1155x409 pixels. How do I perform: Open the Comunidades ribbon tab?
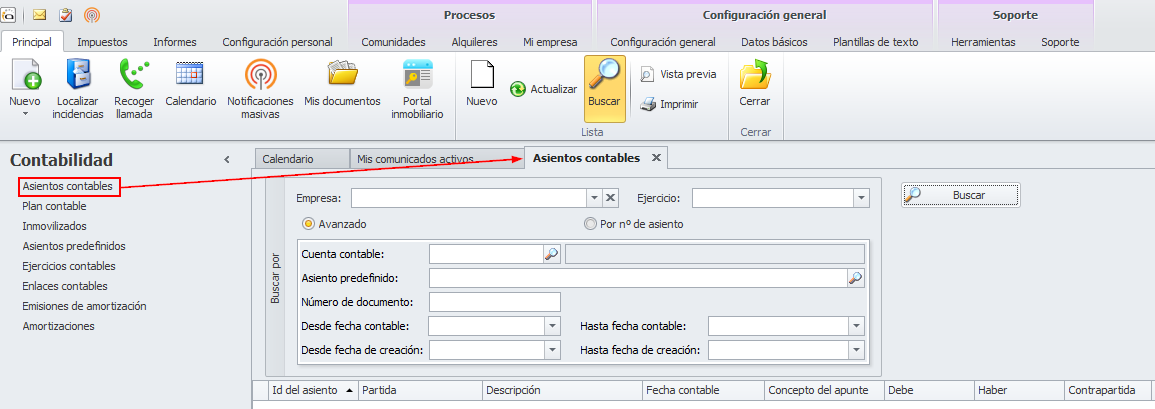tap(393, 42)
